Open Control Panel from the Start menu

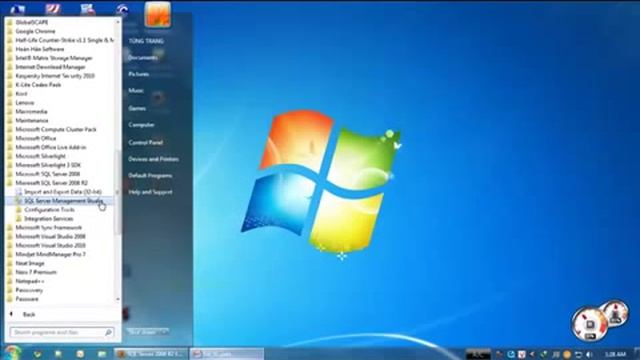pyautogui.click(x=145, y=142)
